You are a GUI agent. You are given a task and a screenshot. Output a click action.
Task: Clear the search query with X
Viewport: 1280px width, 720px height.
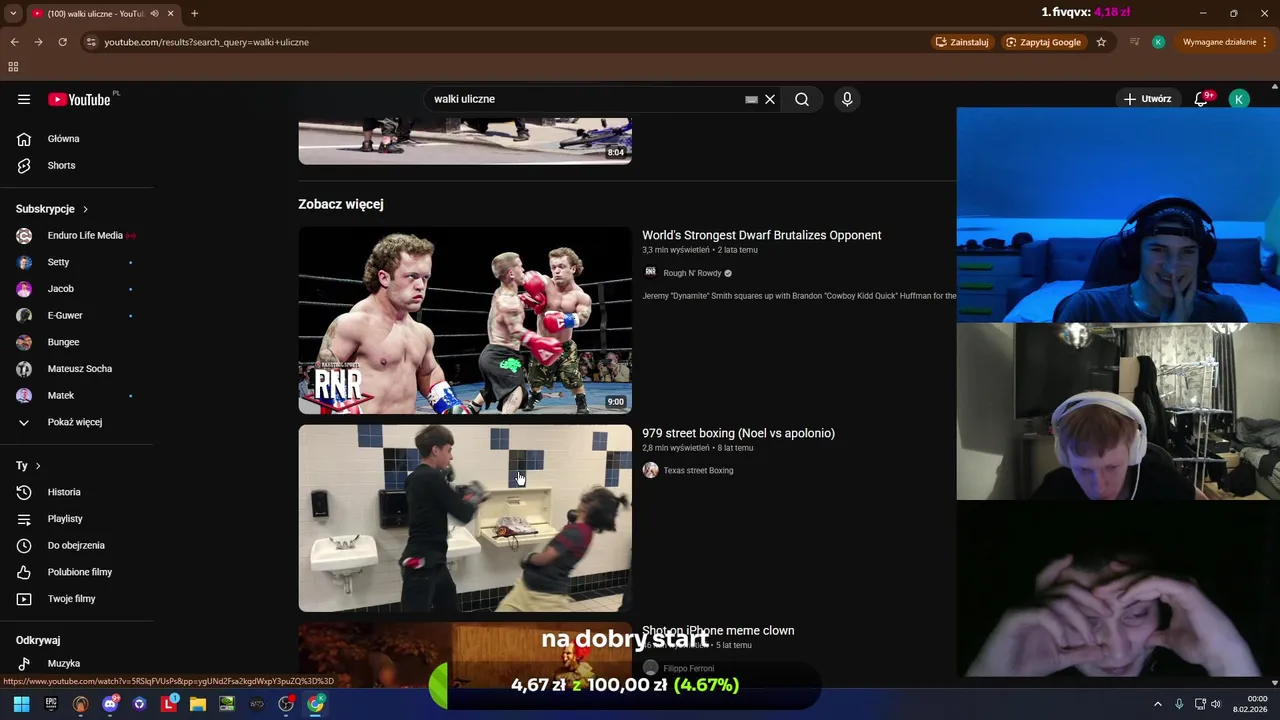pos(770,99)
